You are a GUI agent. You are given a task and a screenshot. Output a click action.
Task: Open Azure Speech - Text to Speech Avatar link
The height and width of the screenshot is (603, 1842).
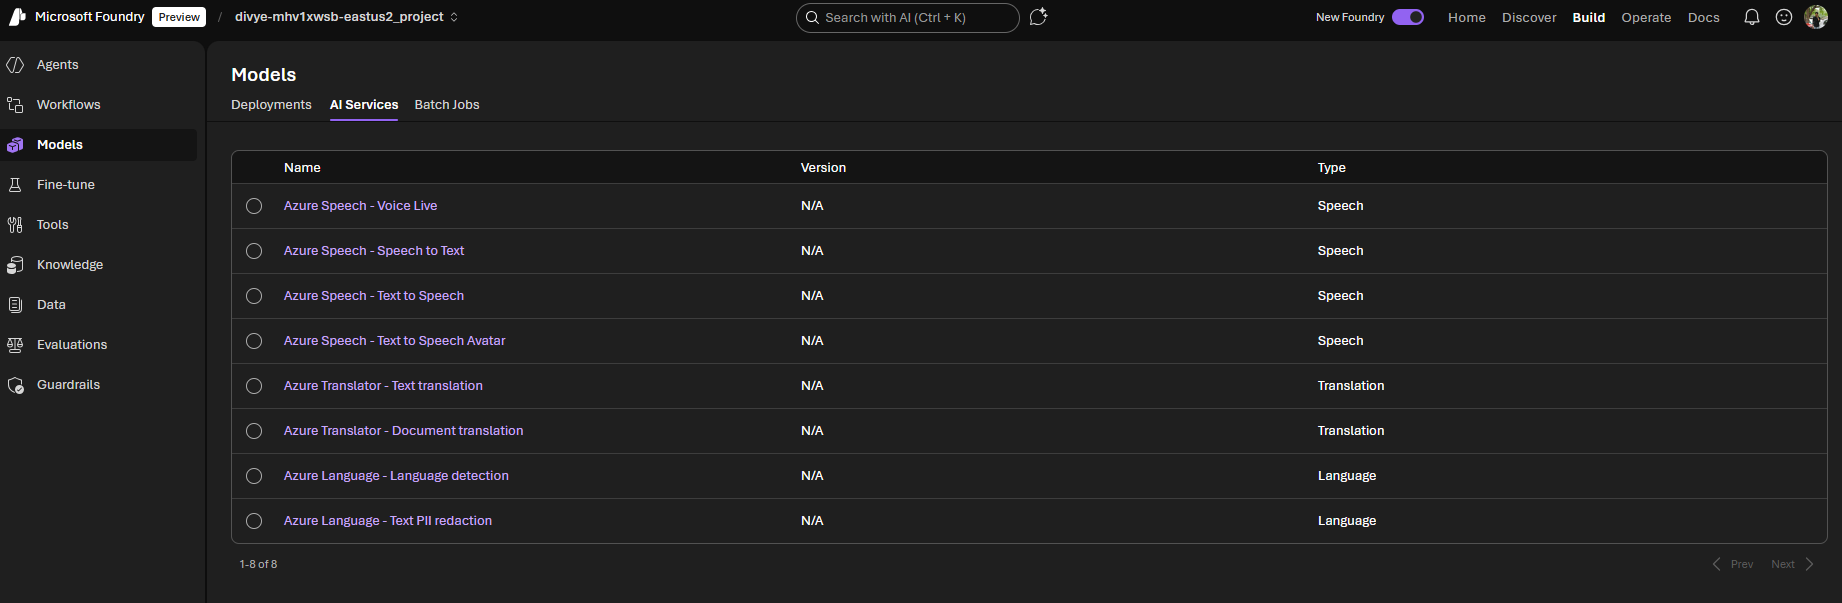pyautogui.click(x=394, y=341)
